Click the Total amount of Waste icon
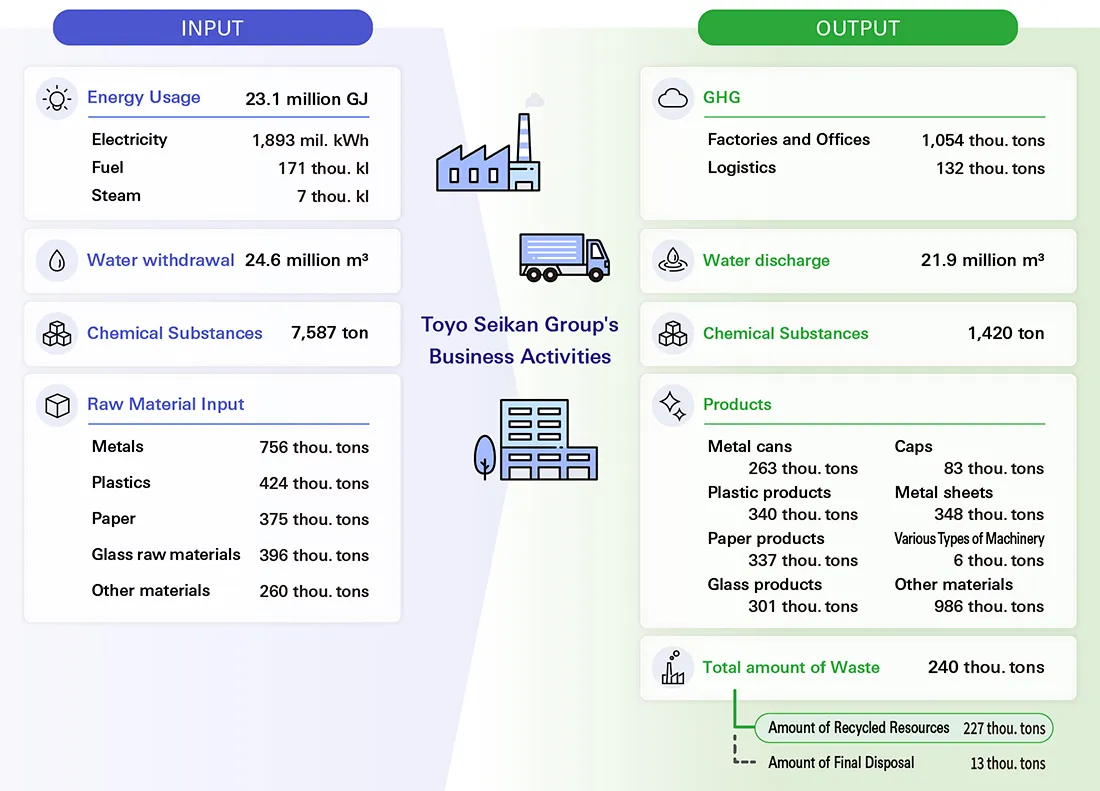Image resolution: width=1100 pixels, height=791 pixels. pos(672,668)
